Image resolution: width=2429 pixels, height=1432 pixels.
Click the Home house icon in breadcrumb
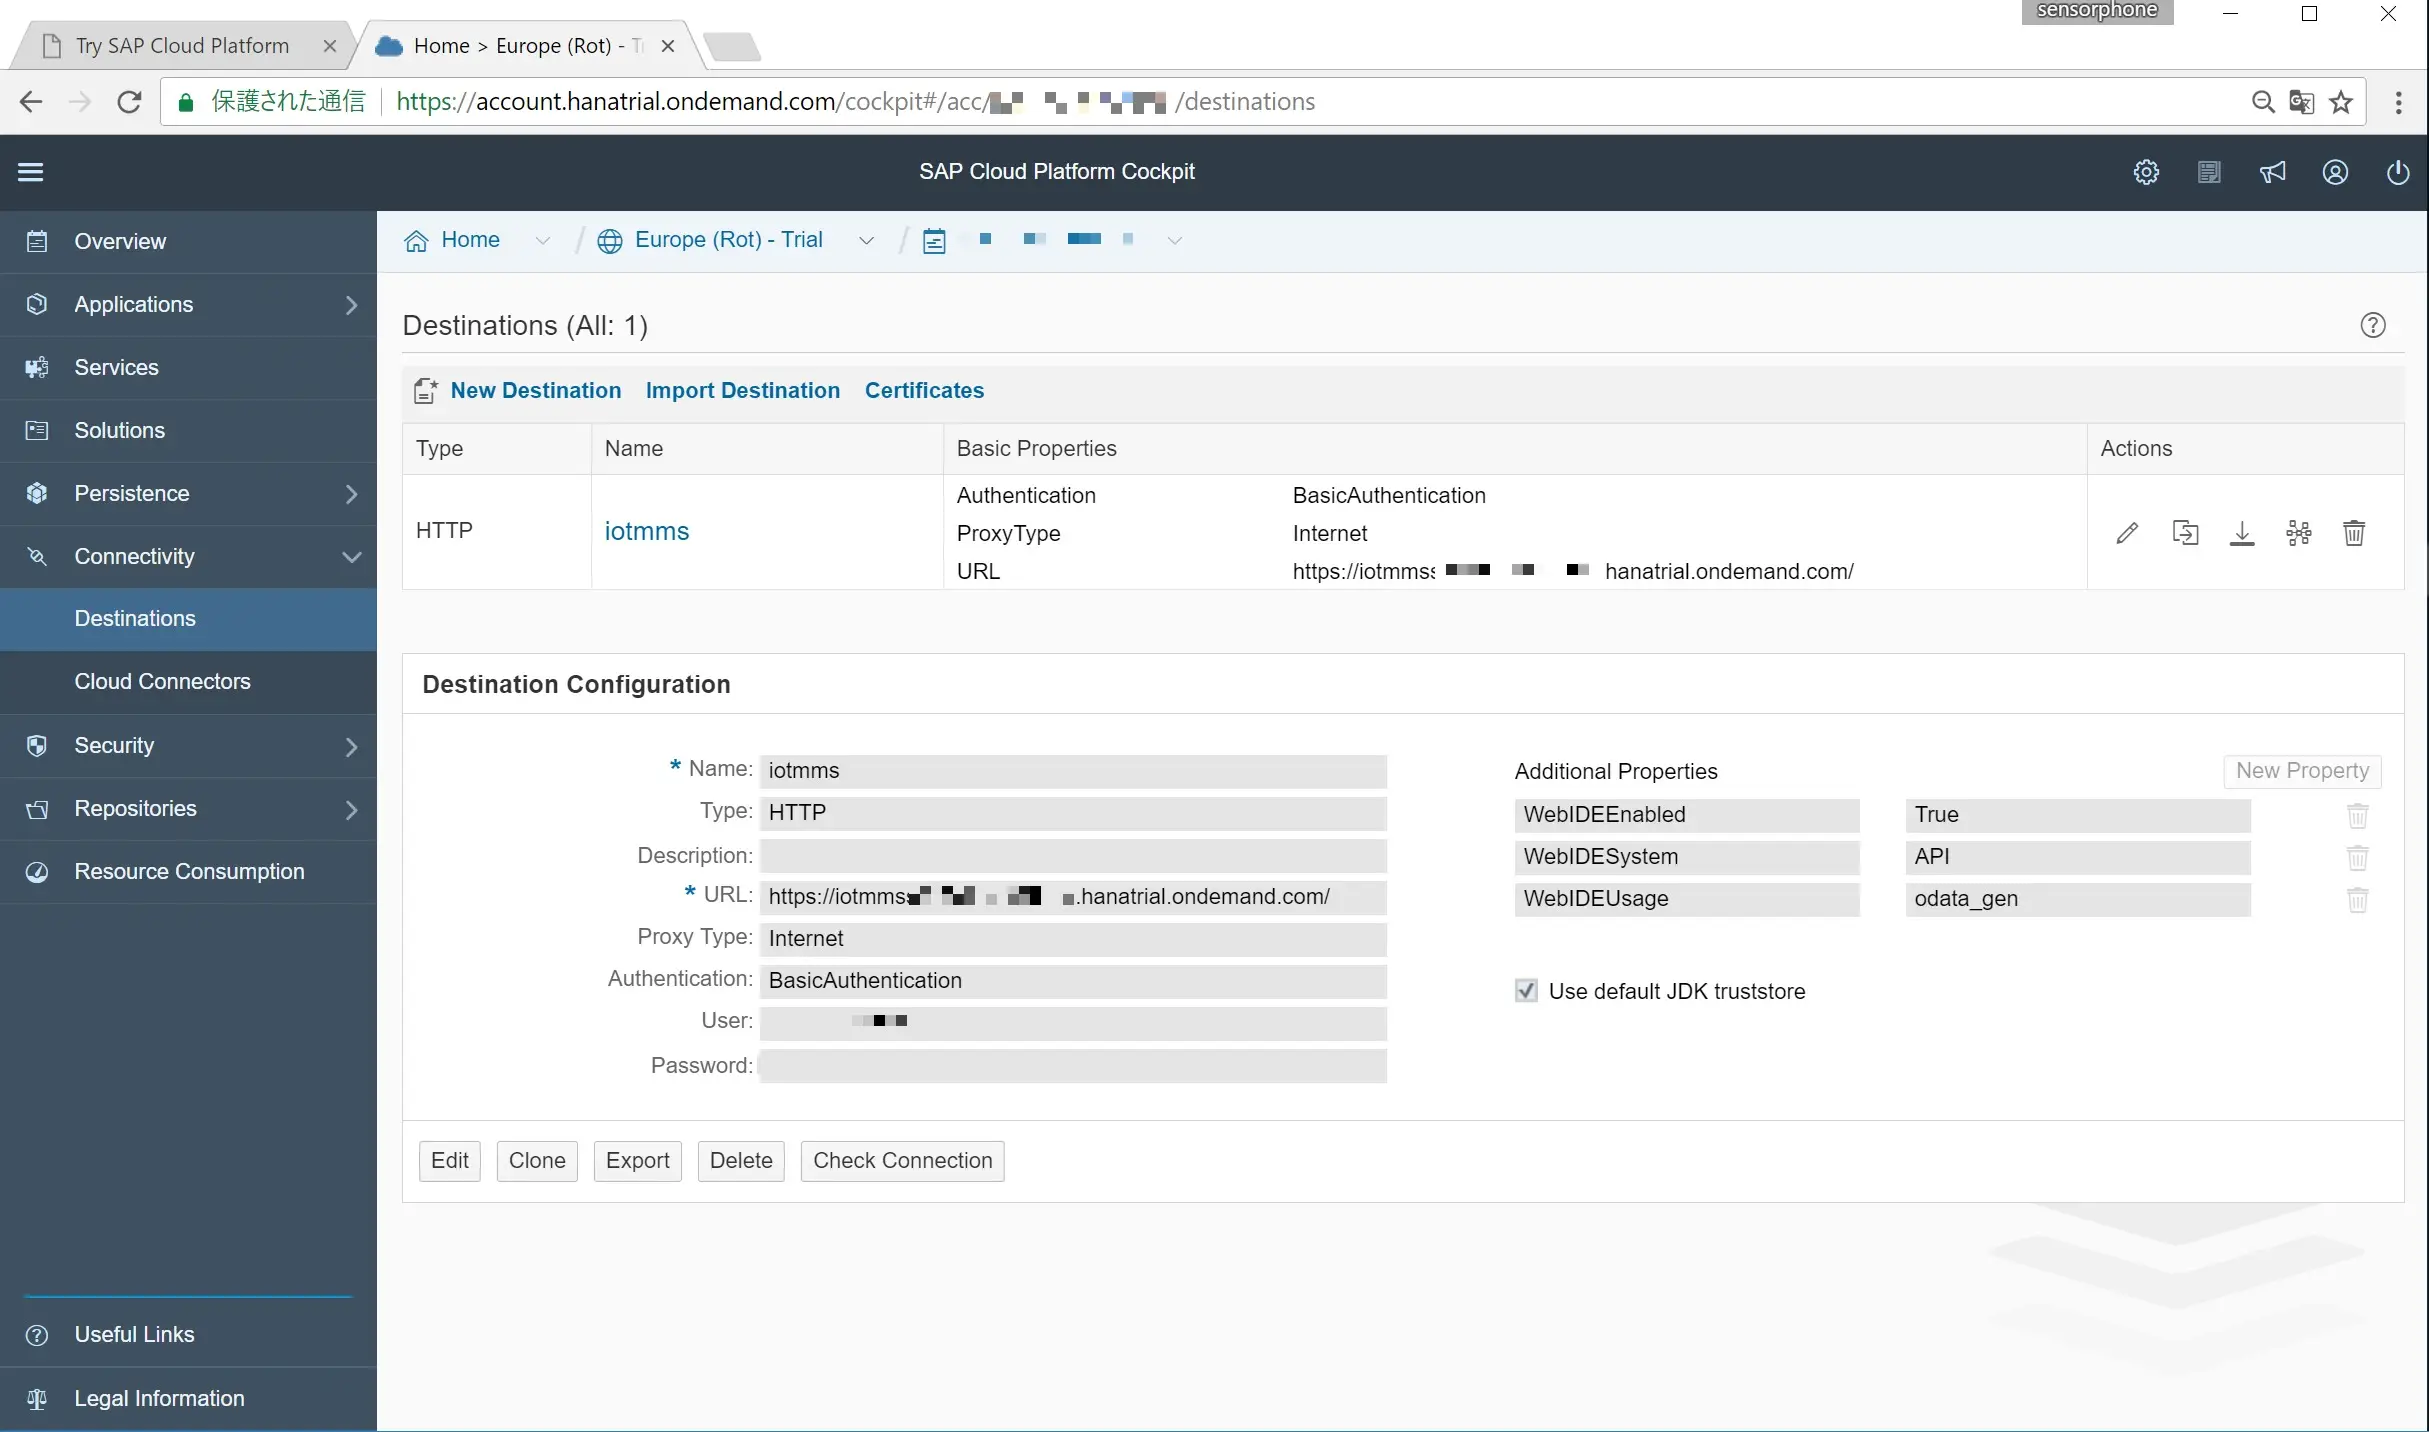coord(416,241)
